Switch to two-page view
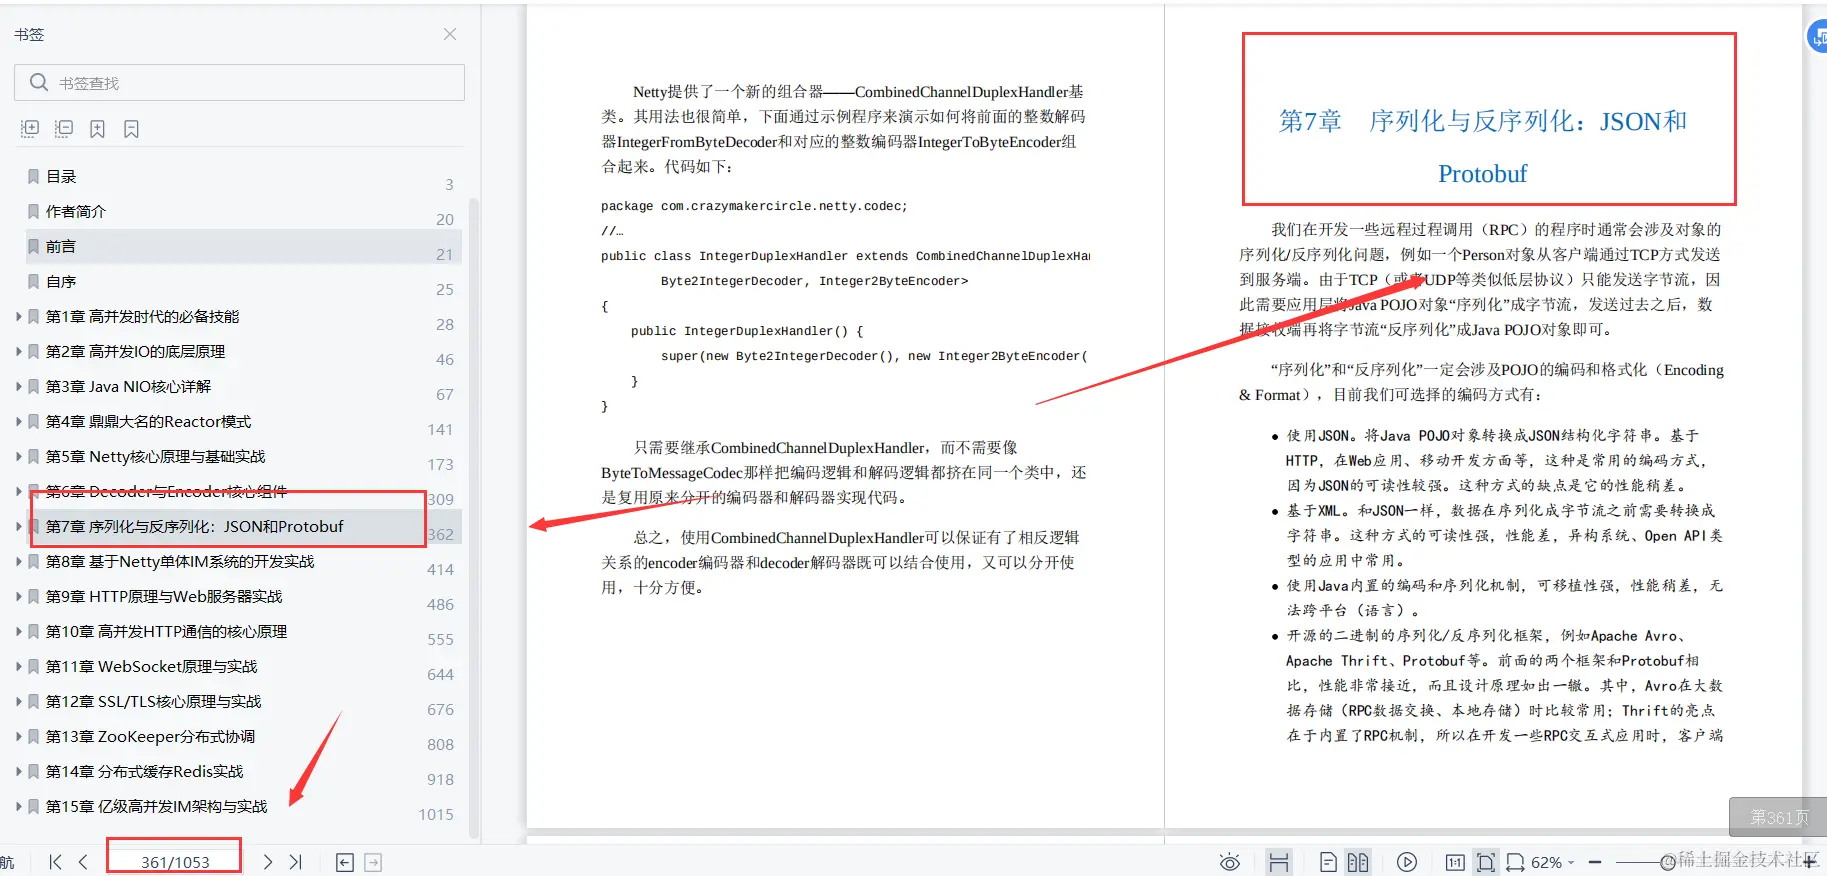The width and height of the screenshot is (1827, 876). (1358, 862)
